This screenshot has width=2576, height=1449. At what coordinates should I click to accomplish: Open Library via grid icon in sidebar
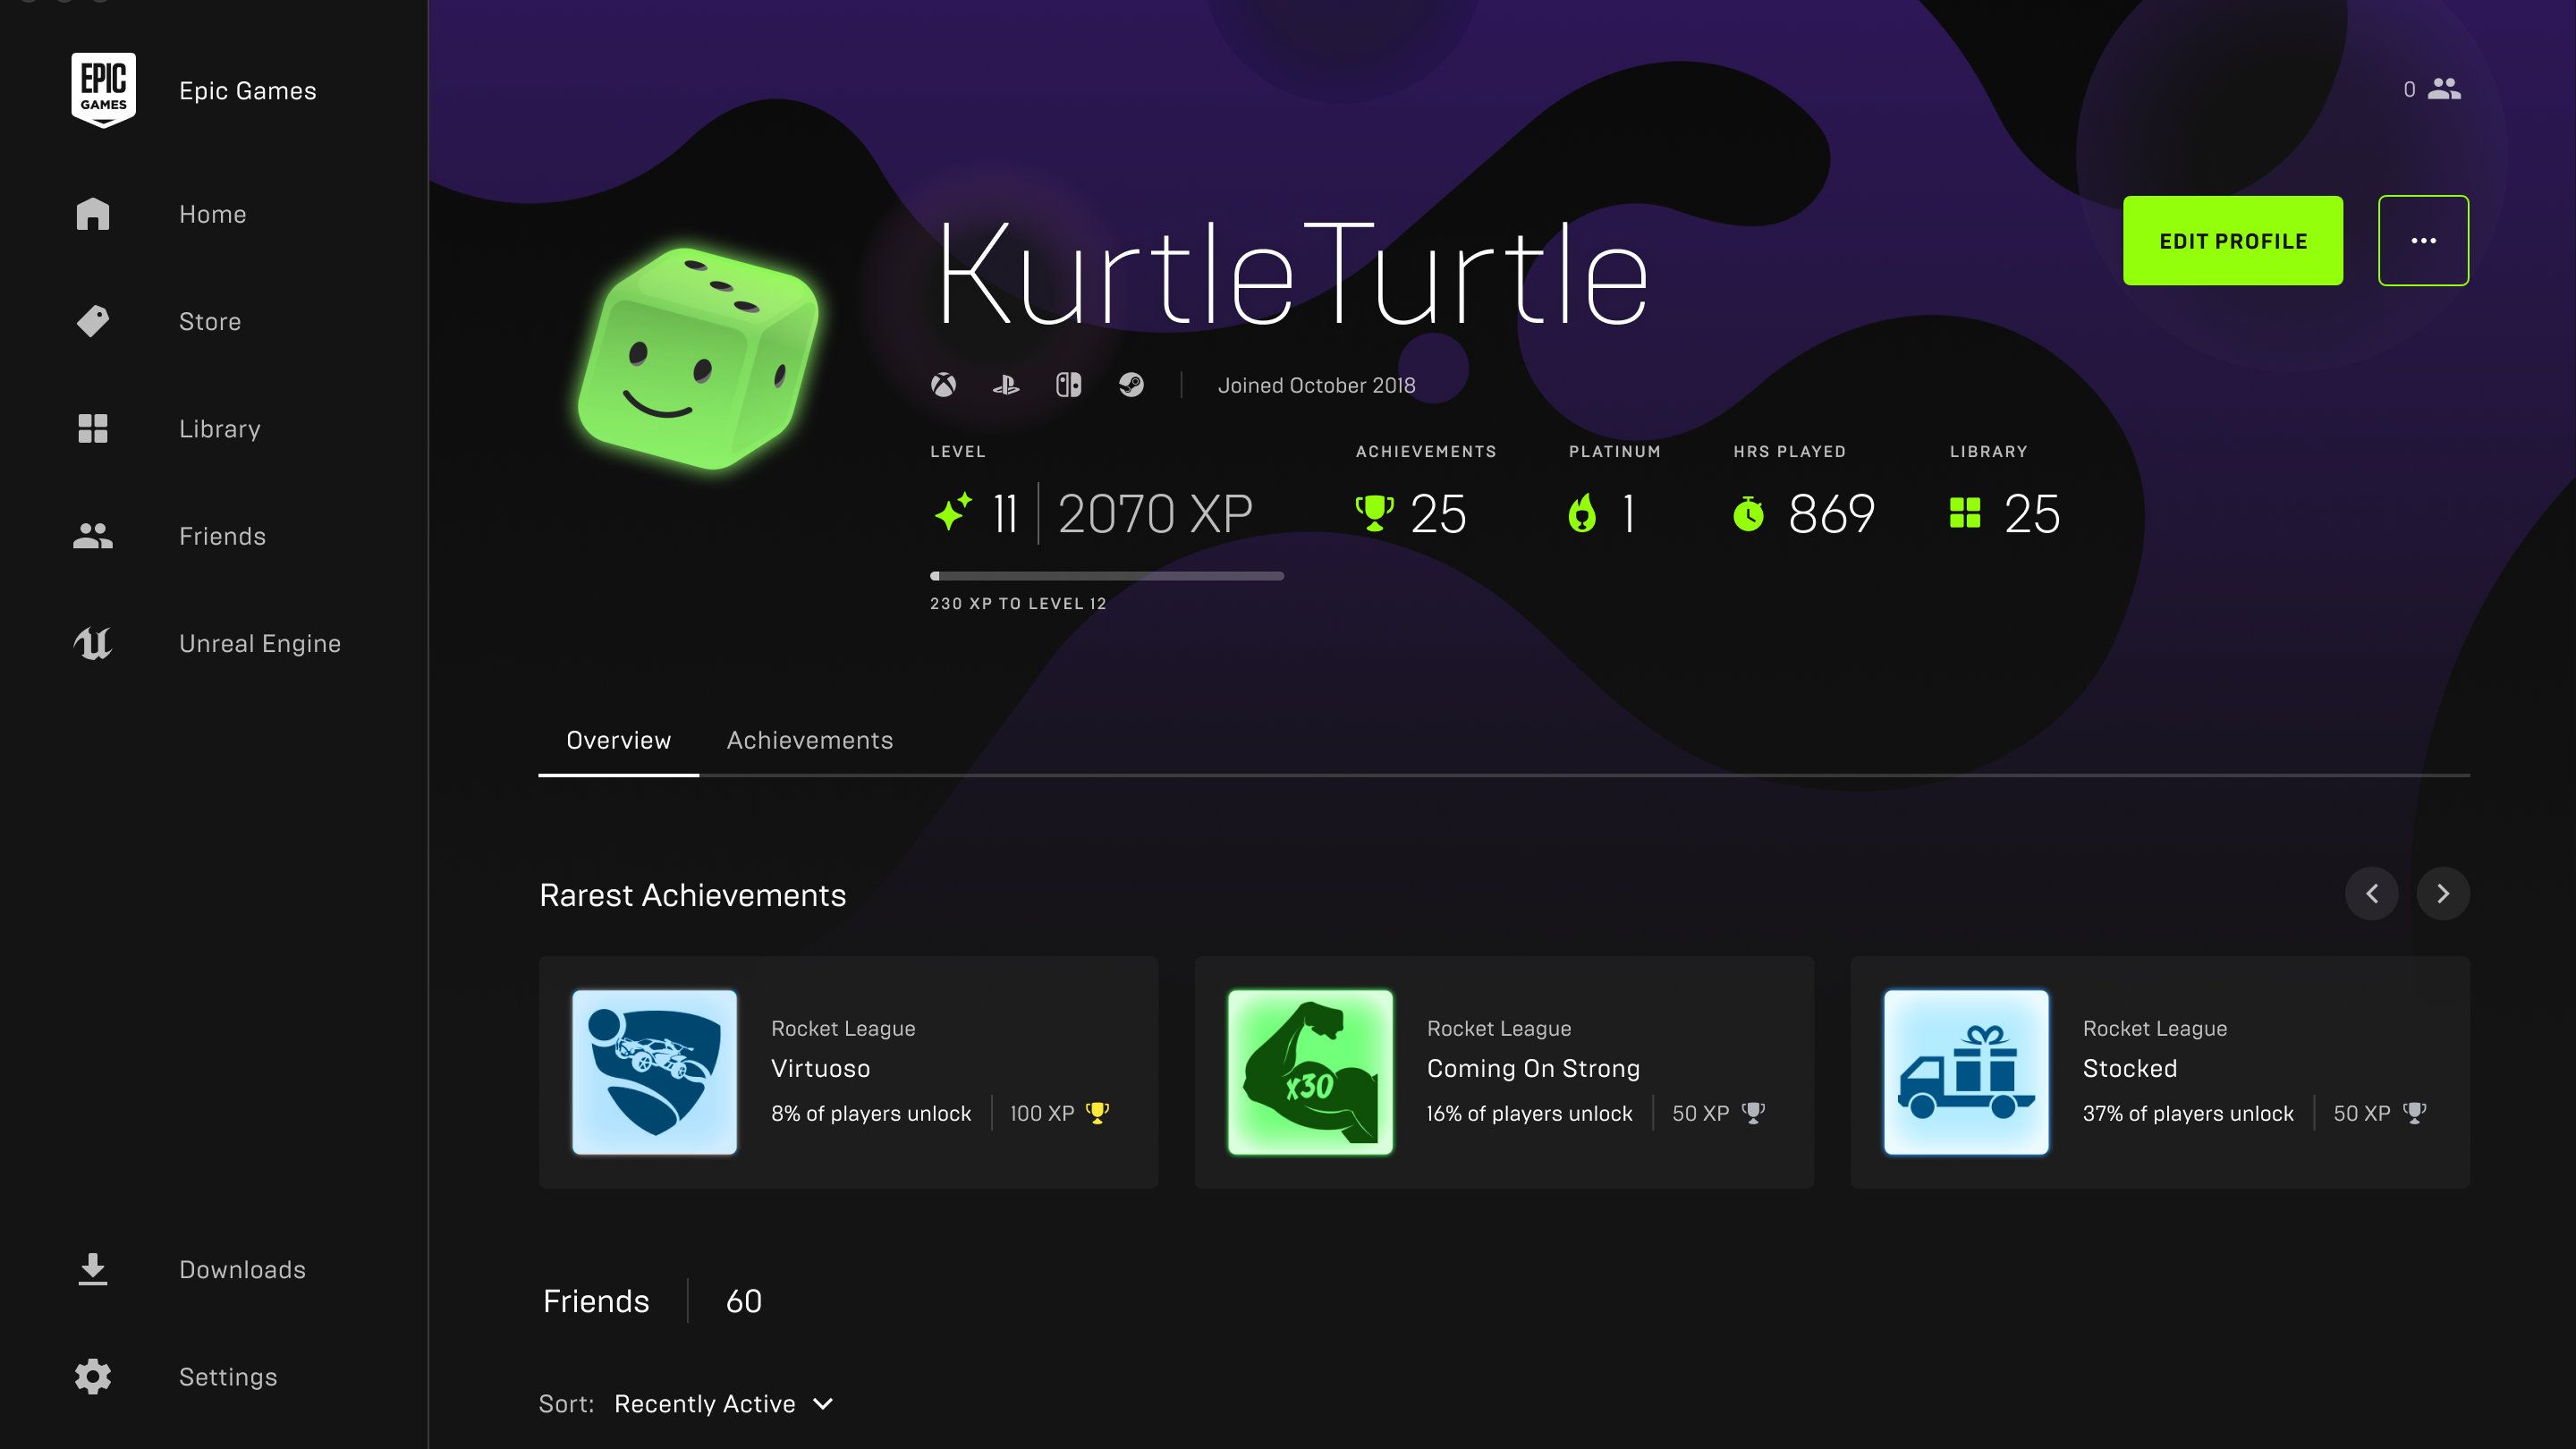point(93,428)
